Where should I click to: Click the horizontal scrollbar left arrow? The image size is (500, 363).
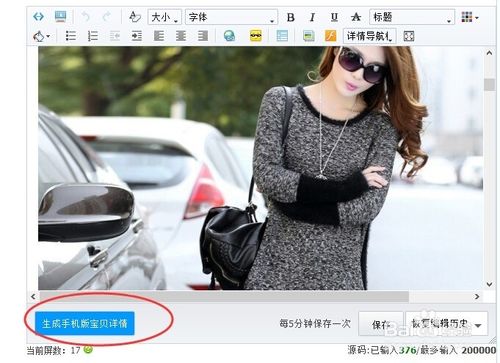[33, 296]
